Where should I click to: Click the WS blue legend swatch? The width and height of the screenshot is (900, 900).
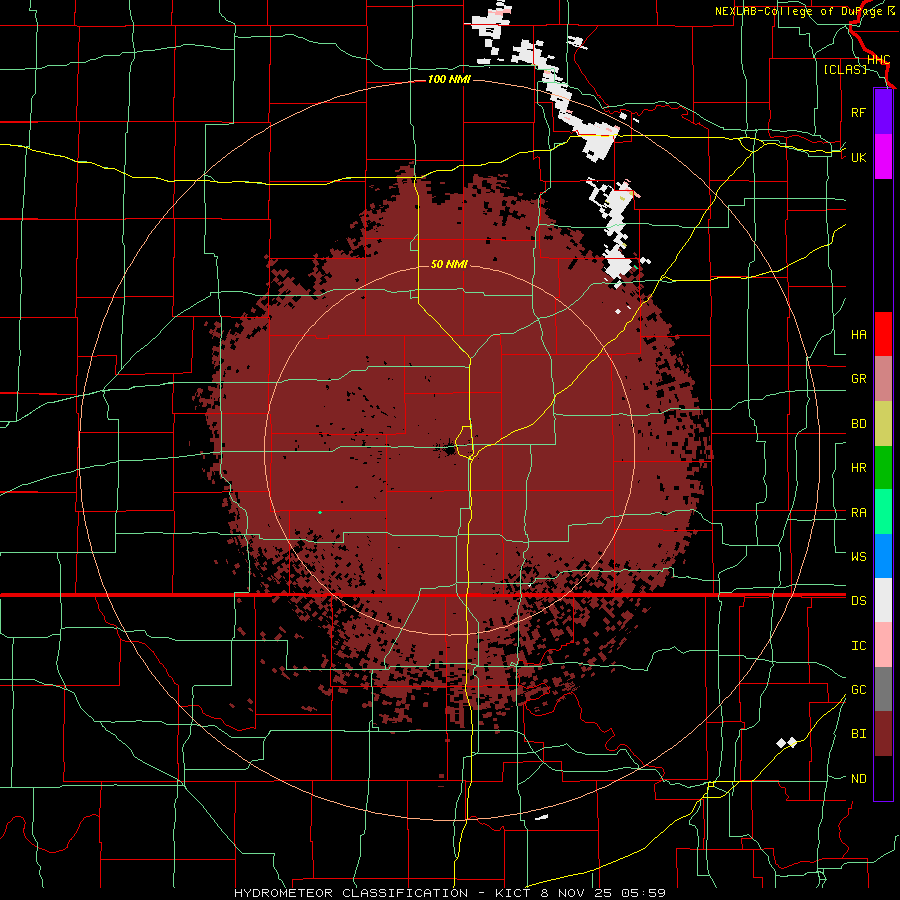click(883, 556)
